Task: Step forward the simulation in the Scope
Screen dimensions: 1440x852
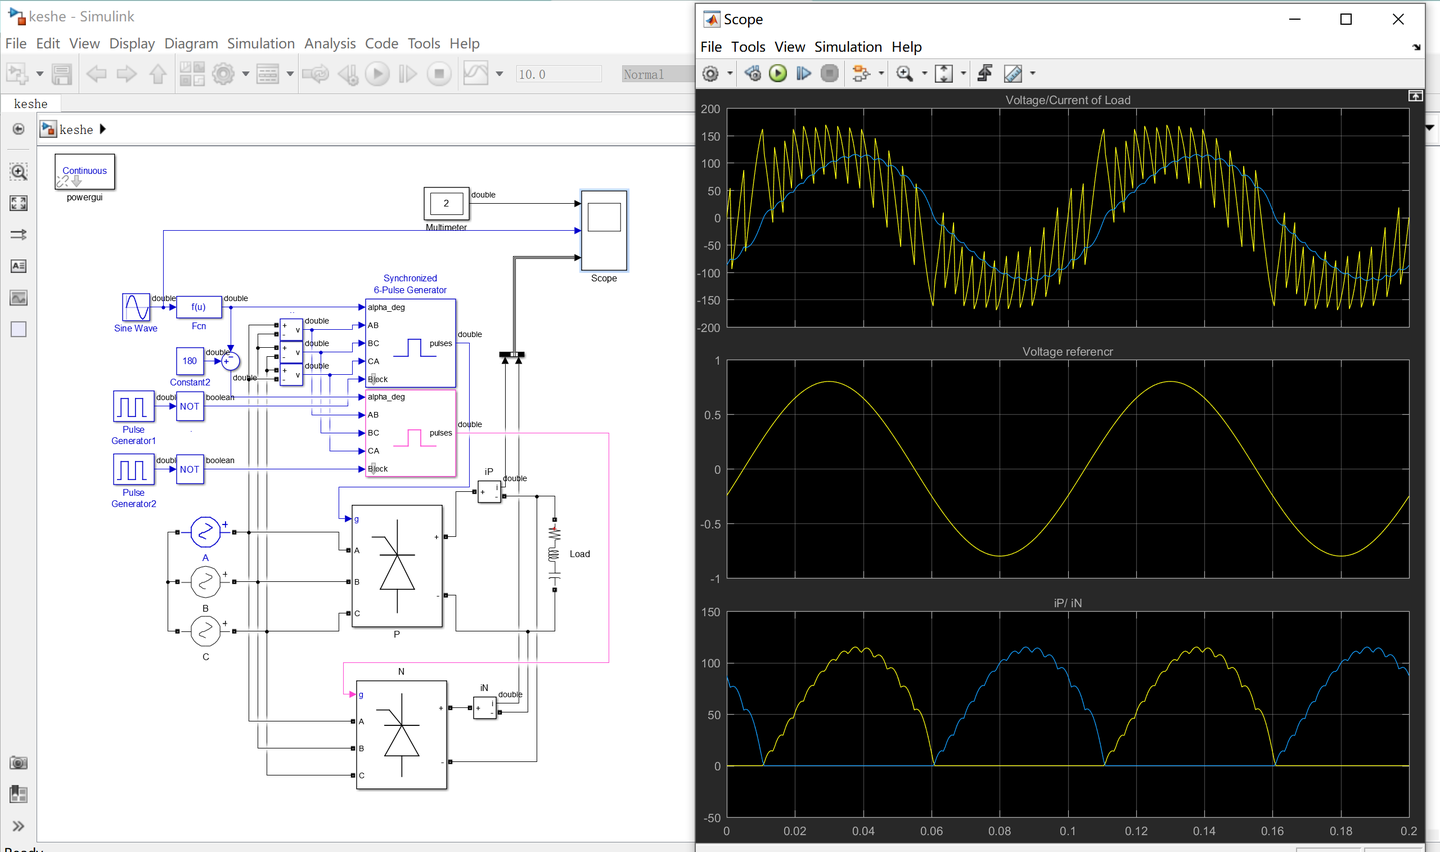Action: click(x=804, y=73)
